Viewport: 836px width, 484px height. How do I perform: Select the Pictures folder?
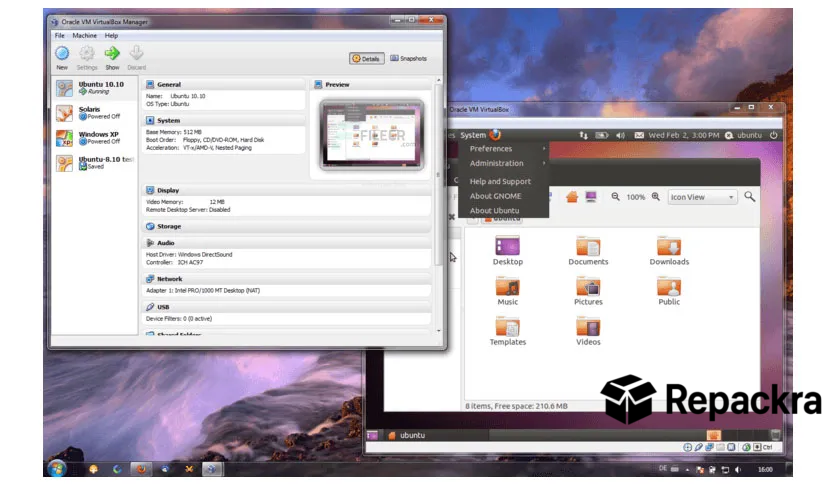point(588,291)
